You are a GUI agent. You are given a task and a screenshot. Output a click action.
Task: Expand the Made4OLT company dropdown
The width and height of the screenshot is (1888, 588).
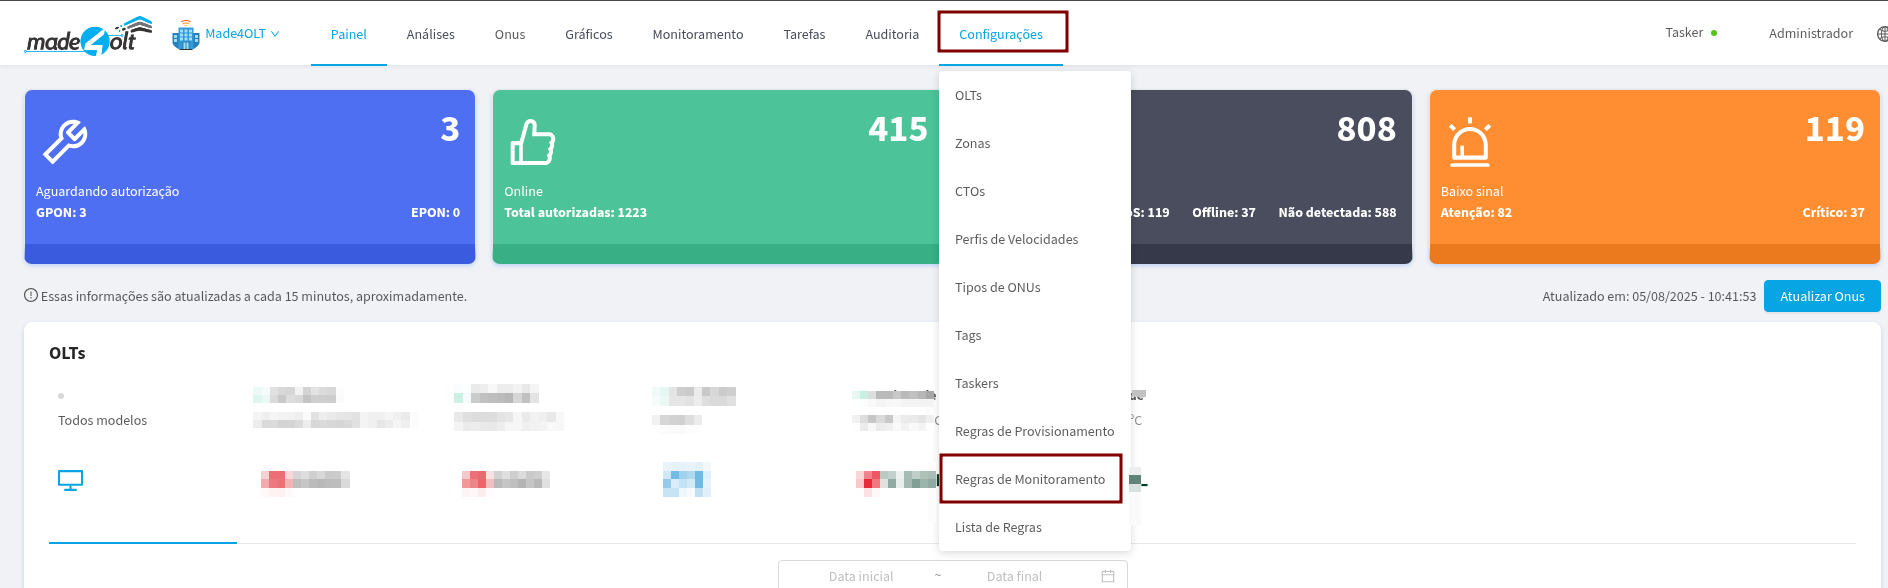click(241, 34)
